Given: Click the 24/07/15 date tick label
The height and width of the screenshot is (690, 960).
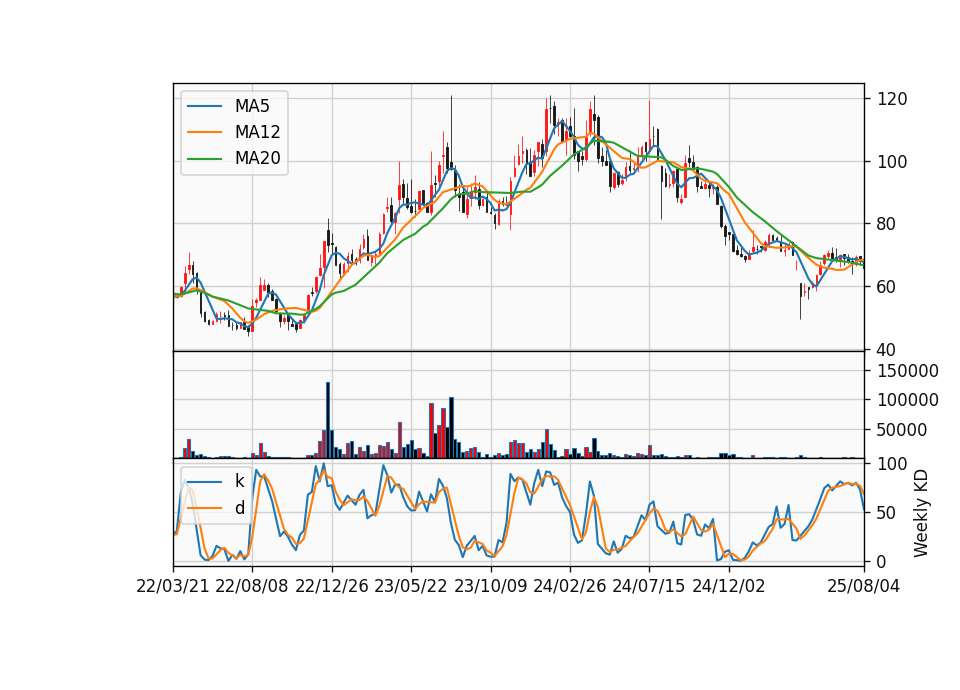Looking at the screenshot, I should point(649,586).
